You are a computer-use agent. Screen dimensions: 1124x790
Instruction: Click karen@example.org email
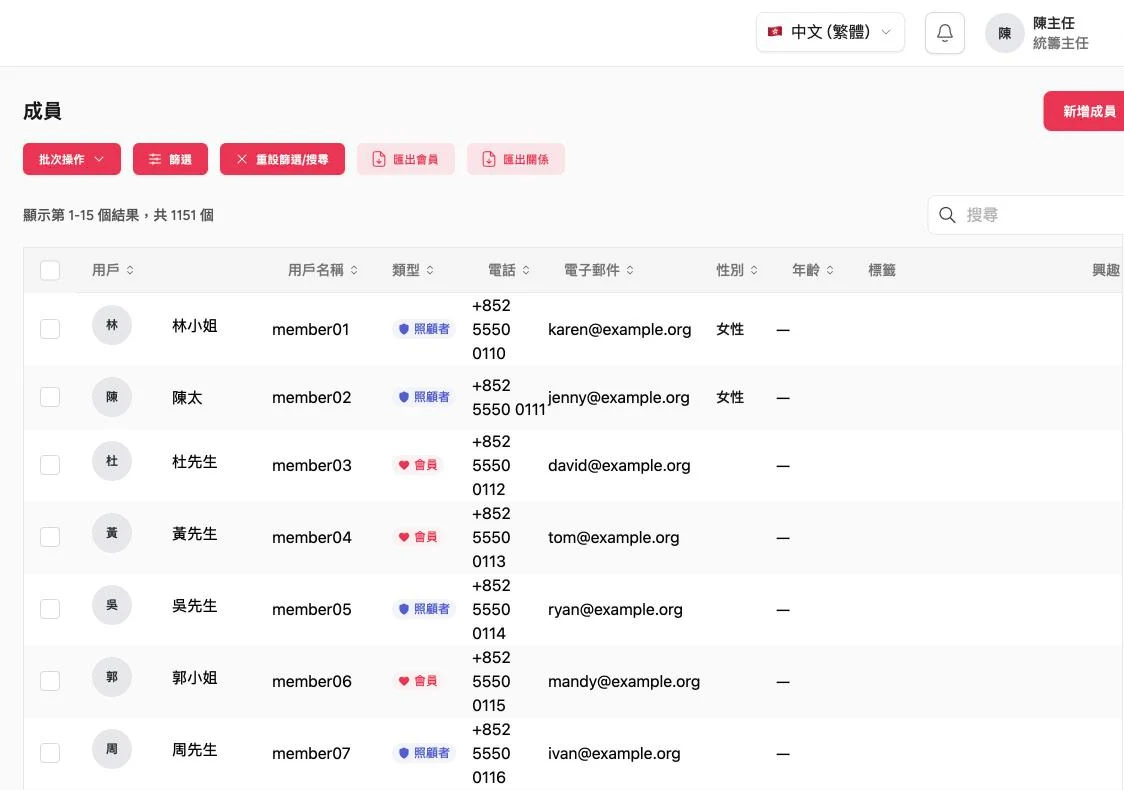[619, 330]
